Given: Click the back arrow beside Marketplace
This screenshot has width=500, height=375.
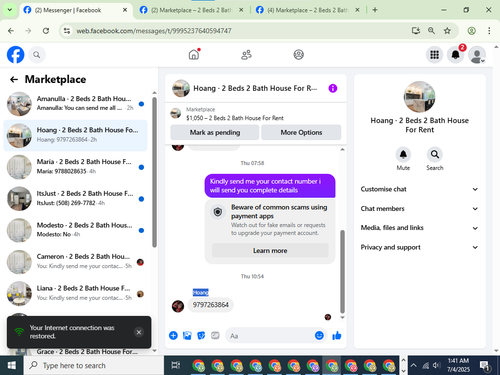Looking at the screenshot, I should point(14,79).
